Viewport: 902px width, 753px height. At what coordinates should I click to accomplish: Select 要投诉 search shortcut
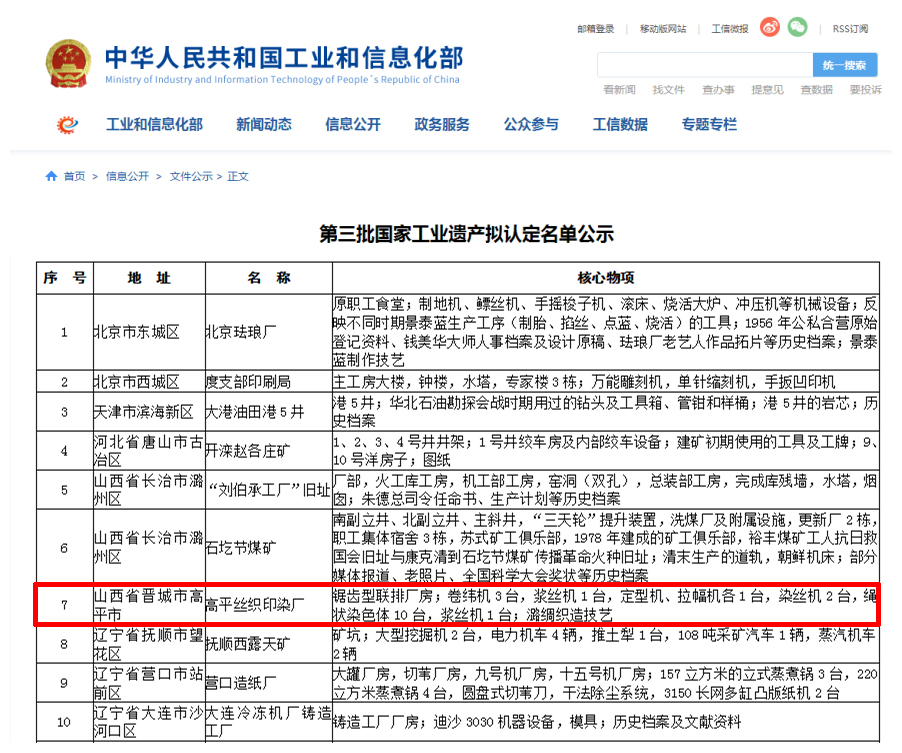coord(866,90)
